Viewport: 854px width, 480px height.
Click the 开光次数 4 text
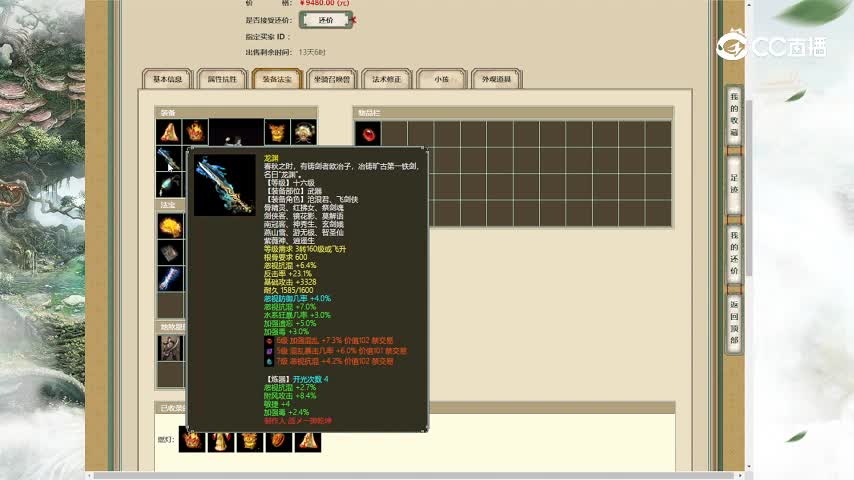pos(310,379)
